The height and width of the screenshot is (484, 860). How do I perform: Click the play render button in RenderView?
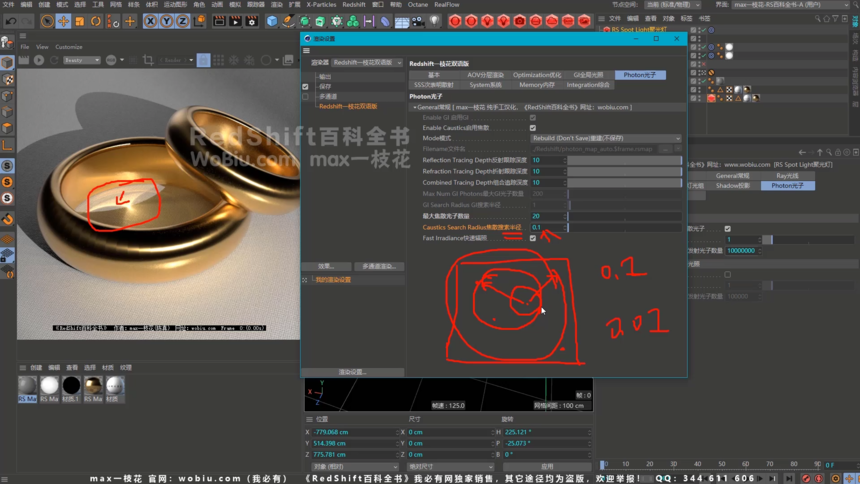tap(38, 60)
